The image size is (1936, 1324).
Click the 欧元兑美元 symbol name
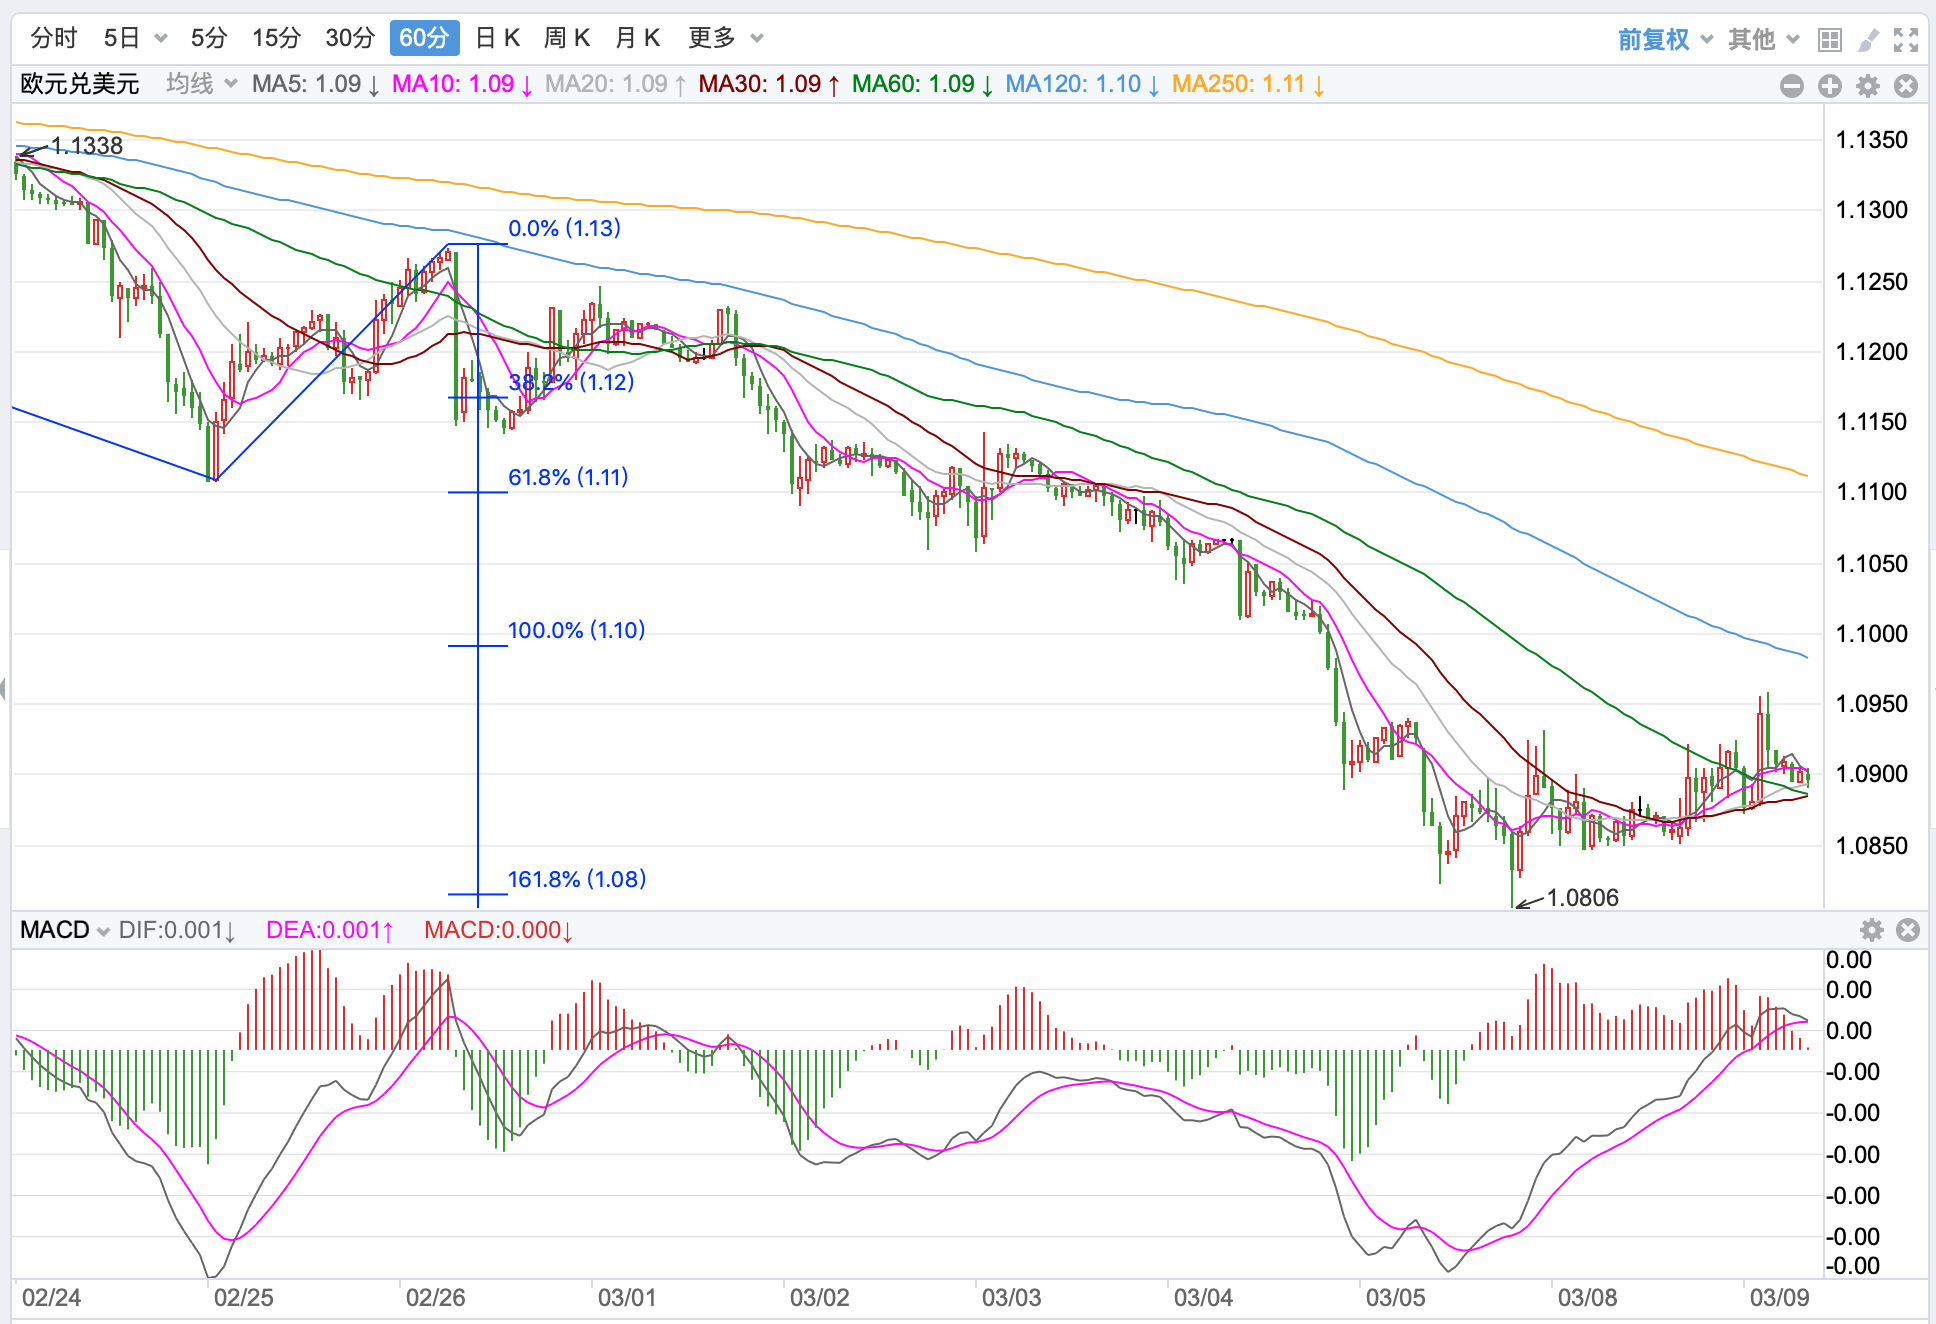tap(80, 84)
